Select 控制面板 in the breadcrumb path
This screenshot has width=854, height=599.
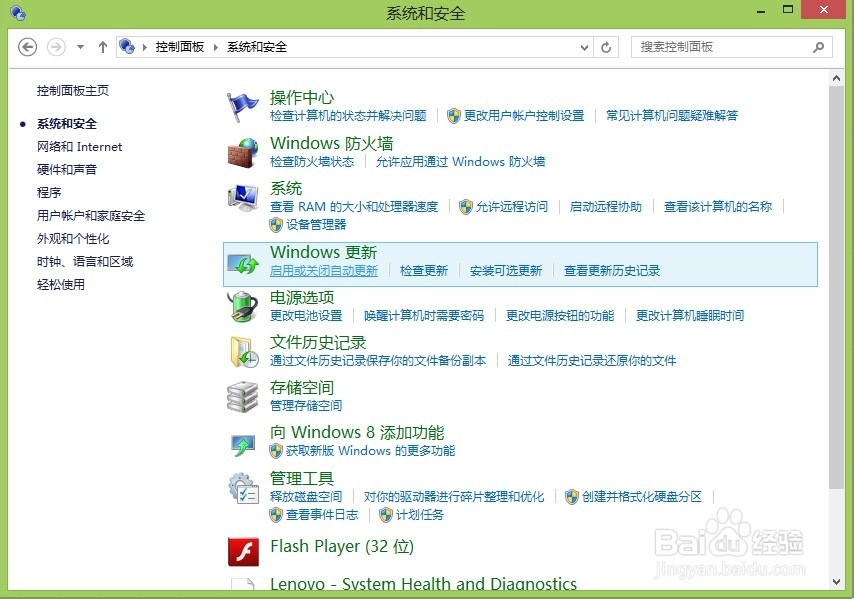click(180, 47)
